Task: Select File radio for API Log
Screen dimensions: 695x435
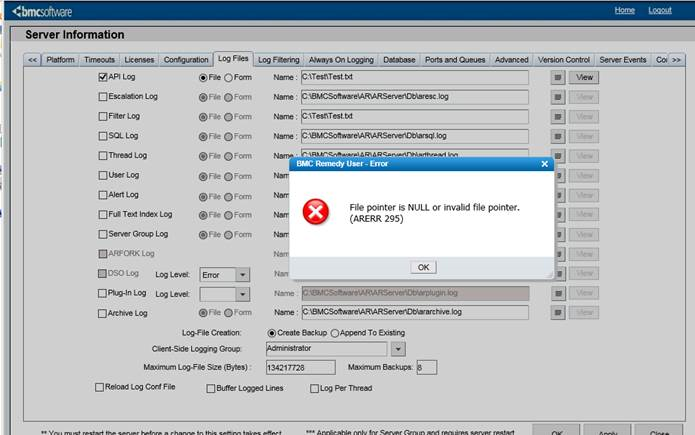Action: point(203,78)
